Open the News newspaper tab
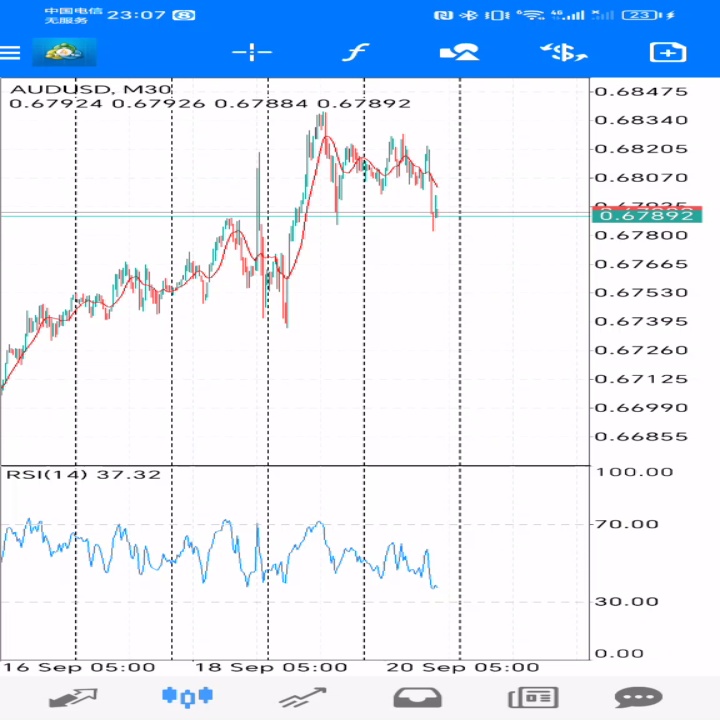 pyautogui.click(x=532, y=697)
